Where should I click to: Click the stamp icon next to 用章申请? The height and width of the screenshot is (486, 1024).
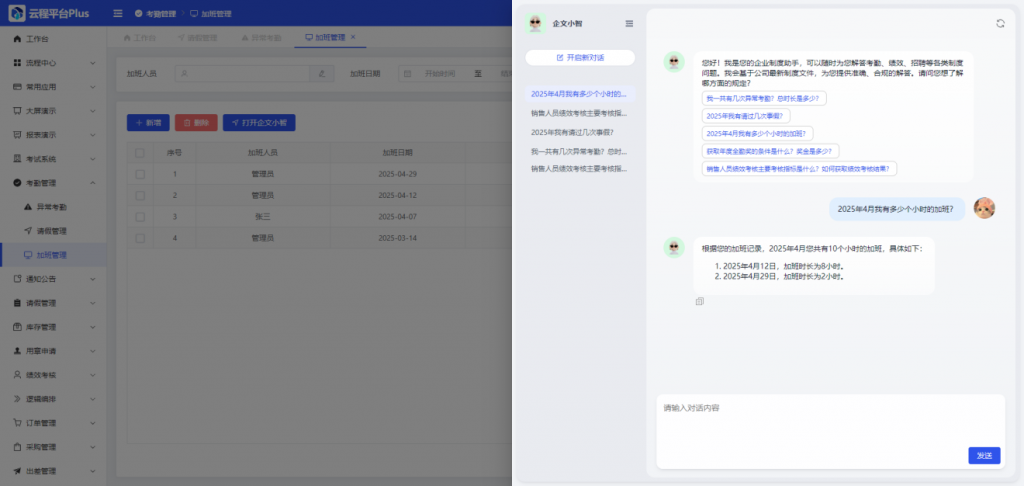click(17, 351)
